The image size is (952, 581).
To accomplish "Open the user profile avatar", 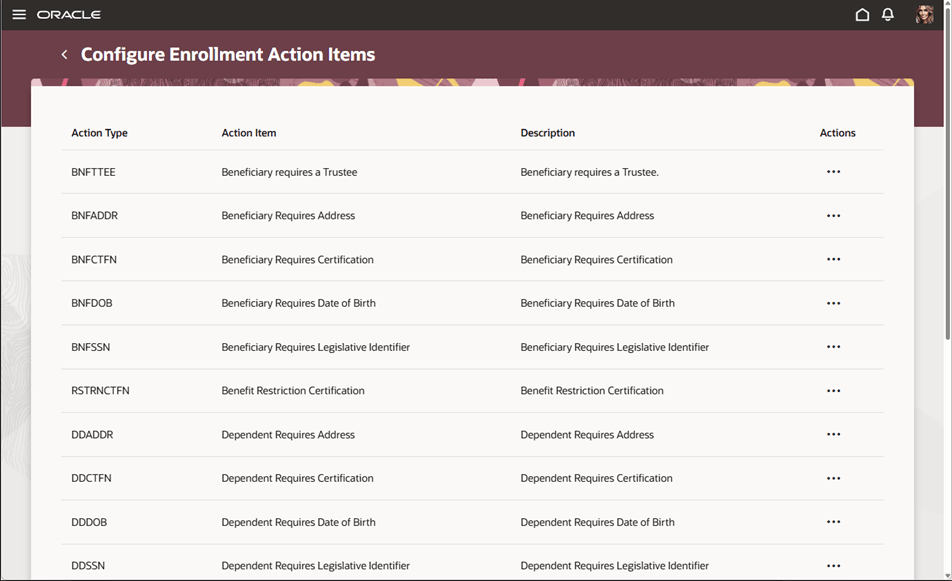I will point(924,15).
